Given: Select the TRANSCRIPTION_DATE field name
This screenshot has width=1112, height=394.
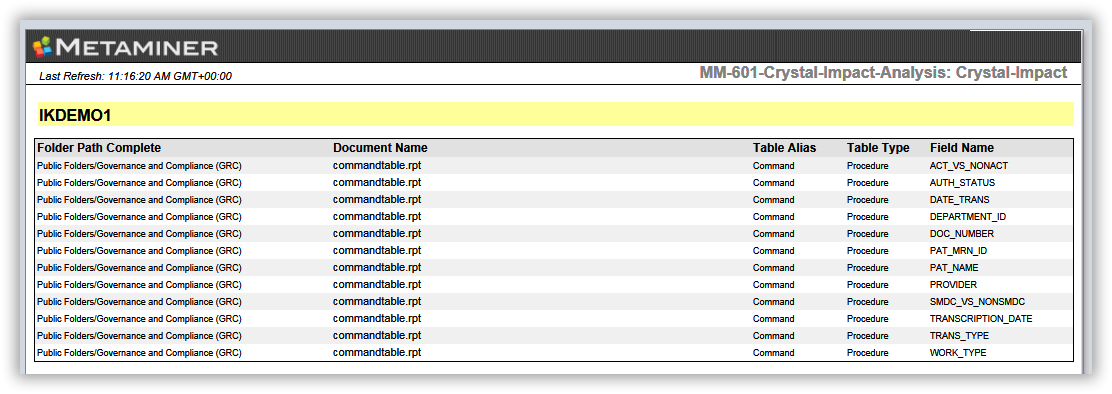Looking at the screenshot, I should [981, 319].
